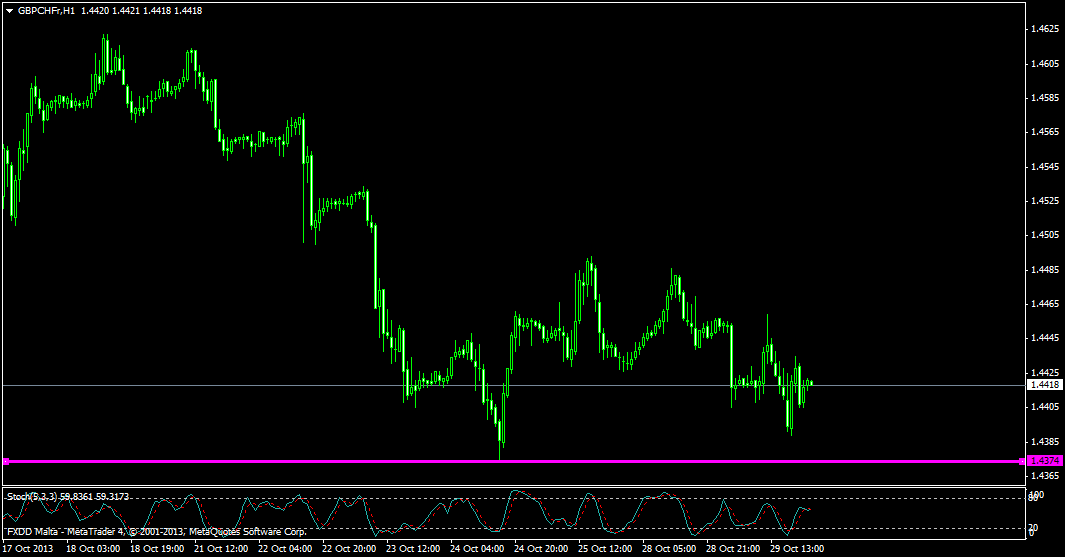Click the 17 Oct 2013 date label

[28, 549]
